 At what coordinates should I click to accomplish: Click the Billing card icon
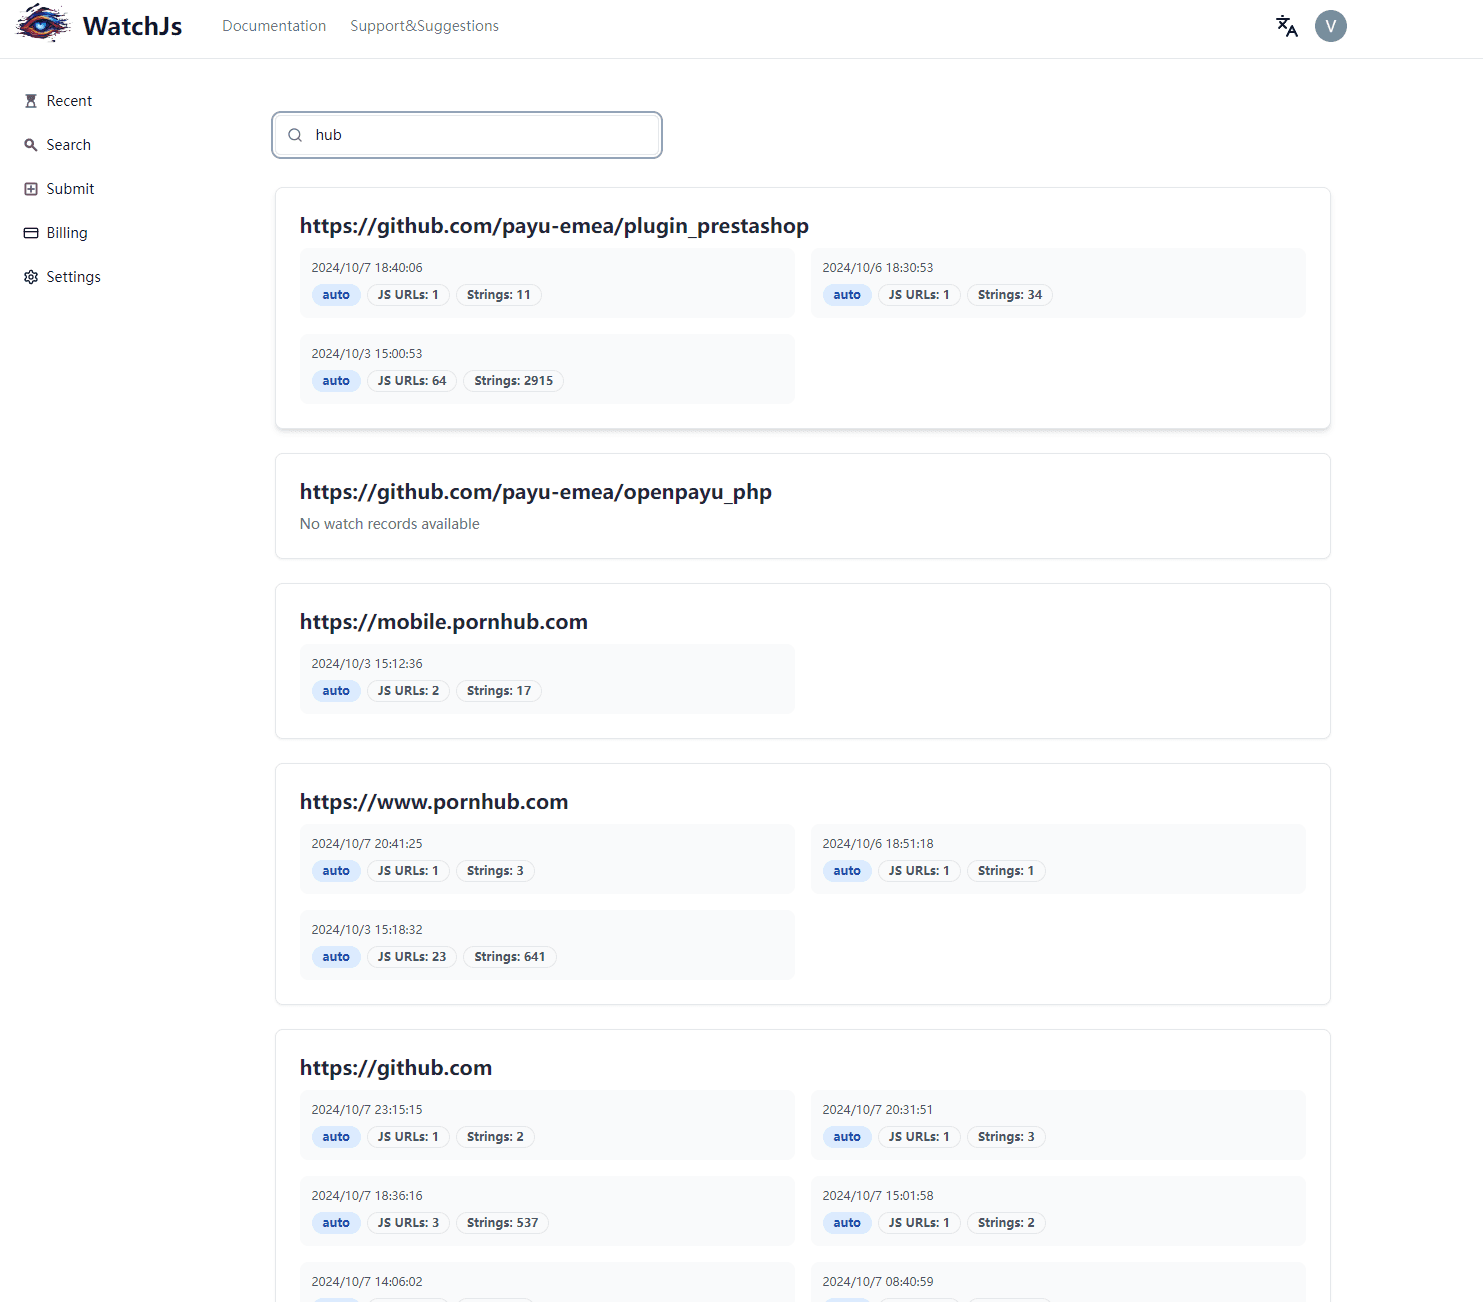(31, 233)
